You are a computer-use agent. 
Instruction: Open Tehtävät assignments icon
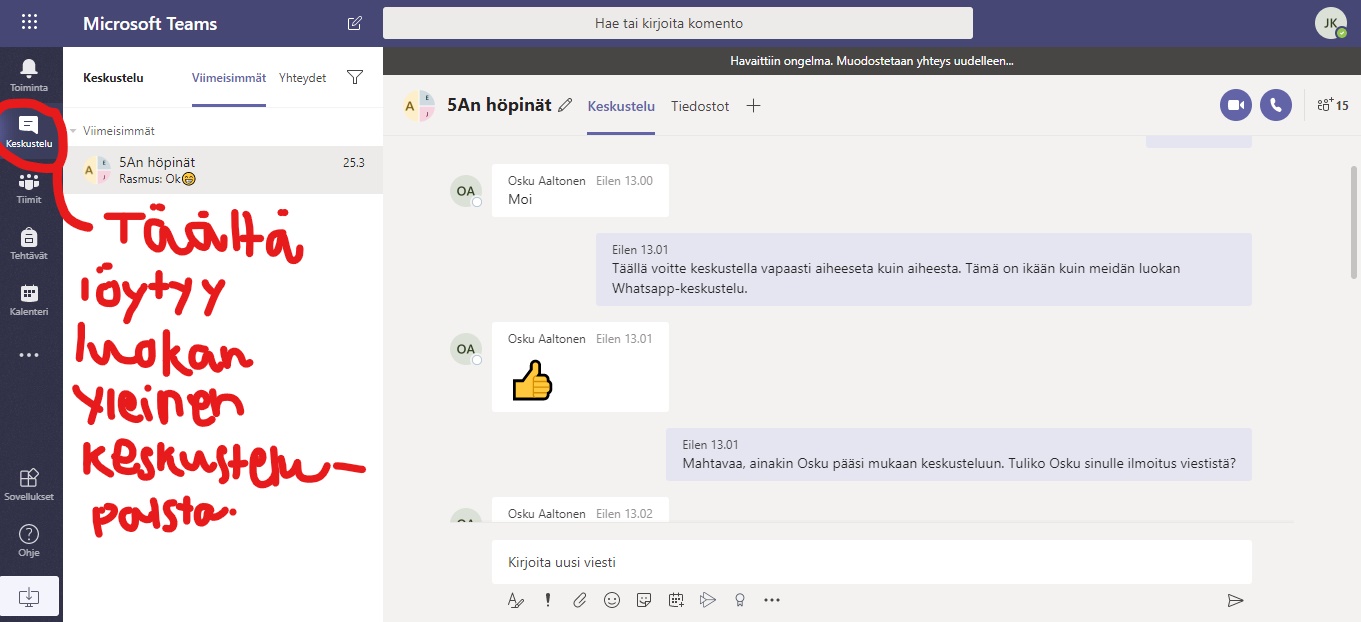(29, 243)
